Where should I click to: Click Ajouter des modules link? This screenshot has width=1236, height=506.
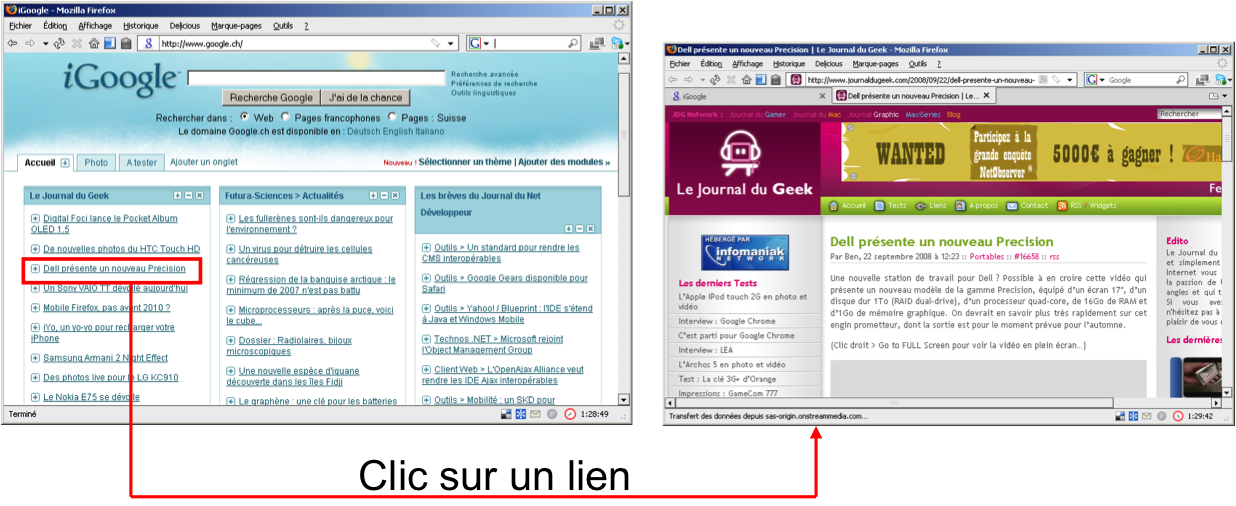click(563, 162)
